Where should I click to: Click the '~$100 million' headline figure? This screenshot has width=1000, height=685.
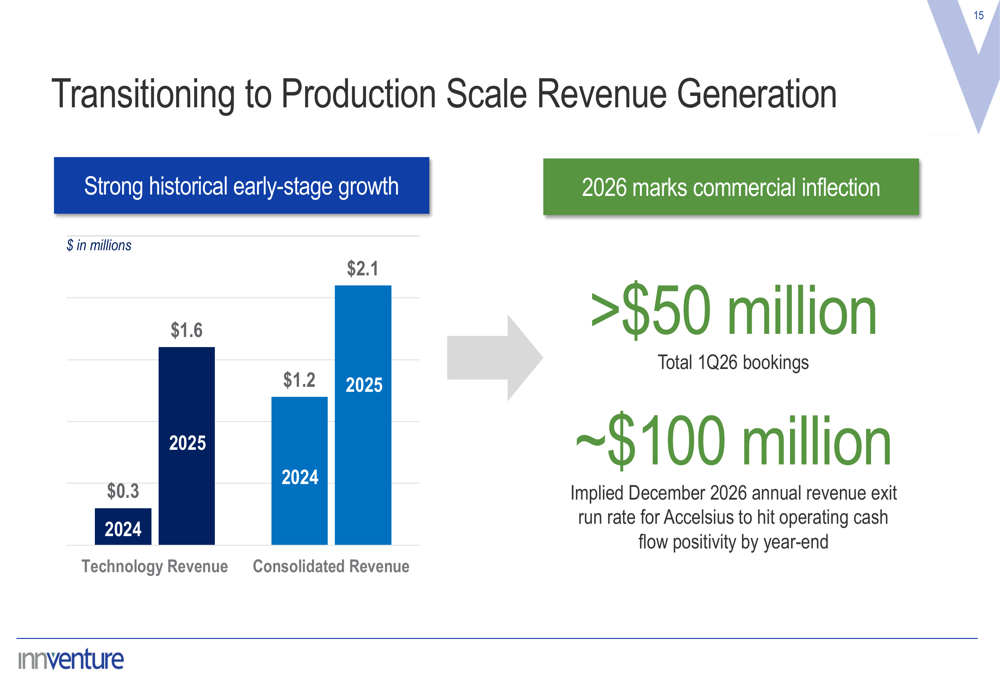(733, 441)
